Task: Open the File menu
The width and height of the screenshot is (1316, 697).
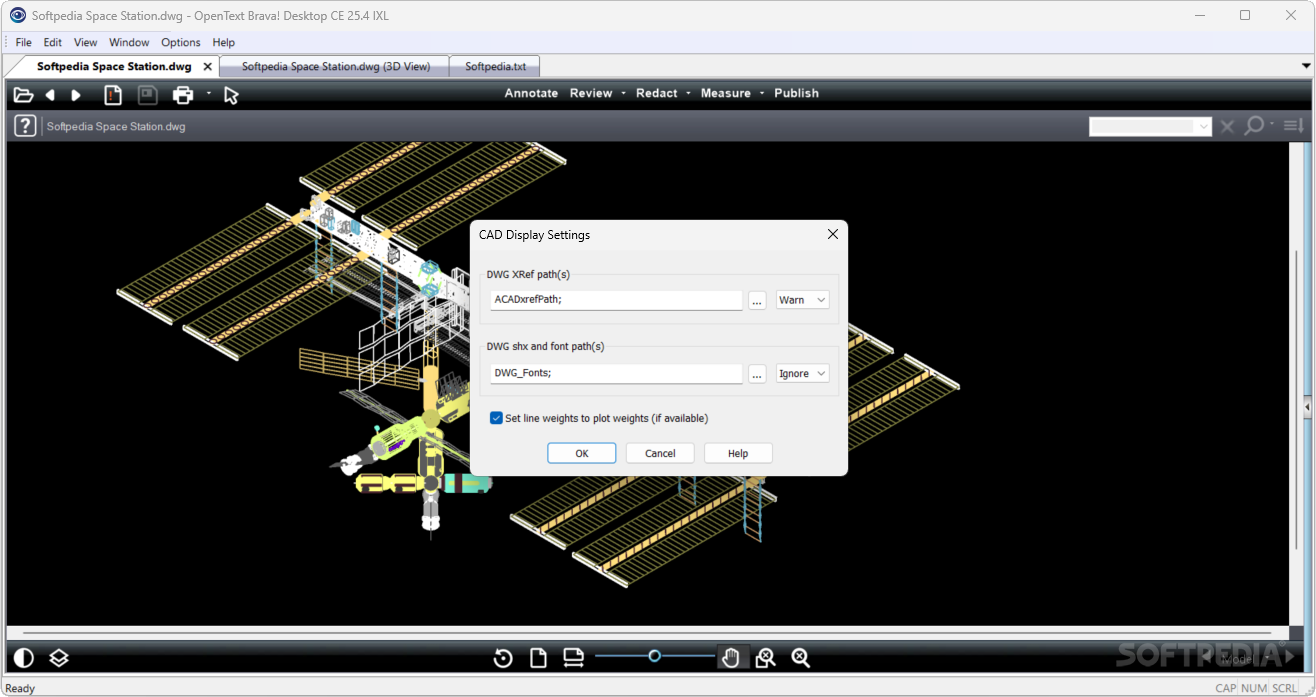Action: [x=23, y=42]
